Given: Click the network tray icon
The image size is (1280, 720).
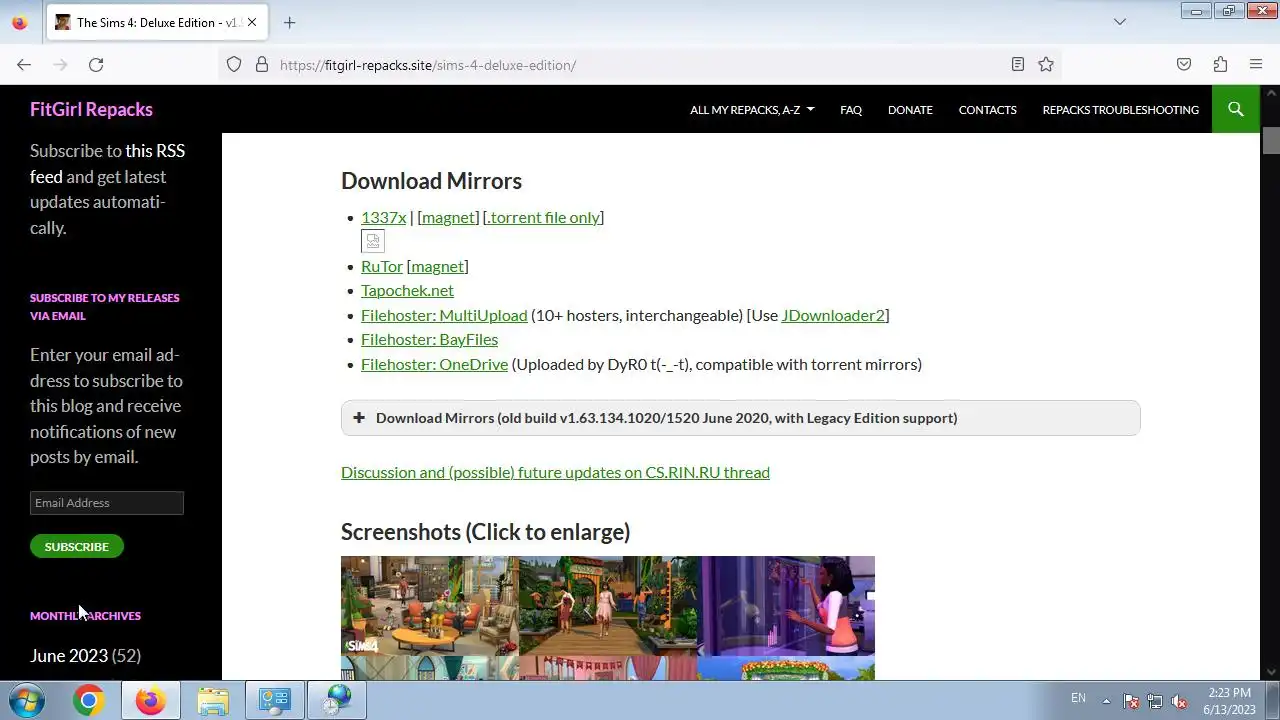Looking at the screenshot, I should (x=1155, y=701).
